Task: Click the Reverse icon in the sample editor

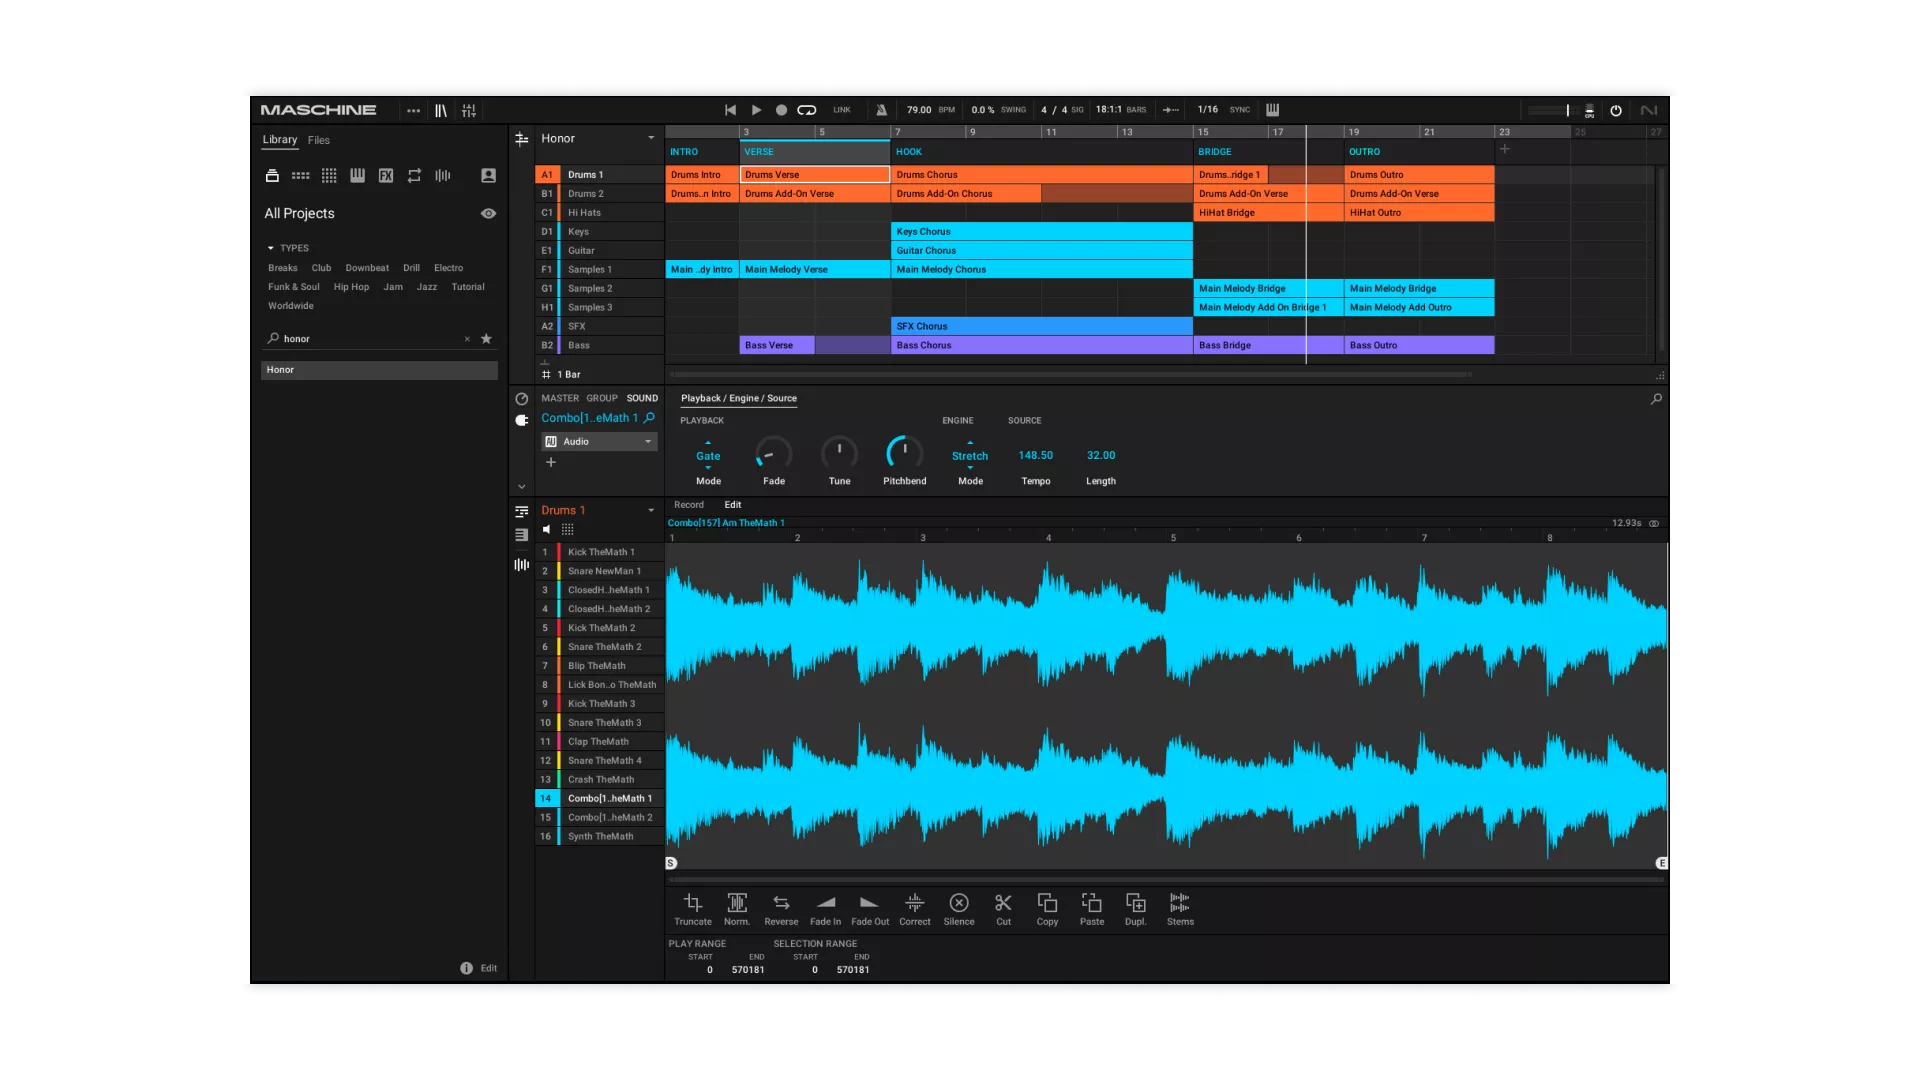Action: tap(781, 905)
